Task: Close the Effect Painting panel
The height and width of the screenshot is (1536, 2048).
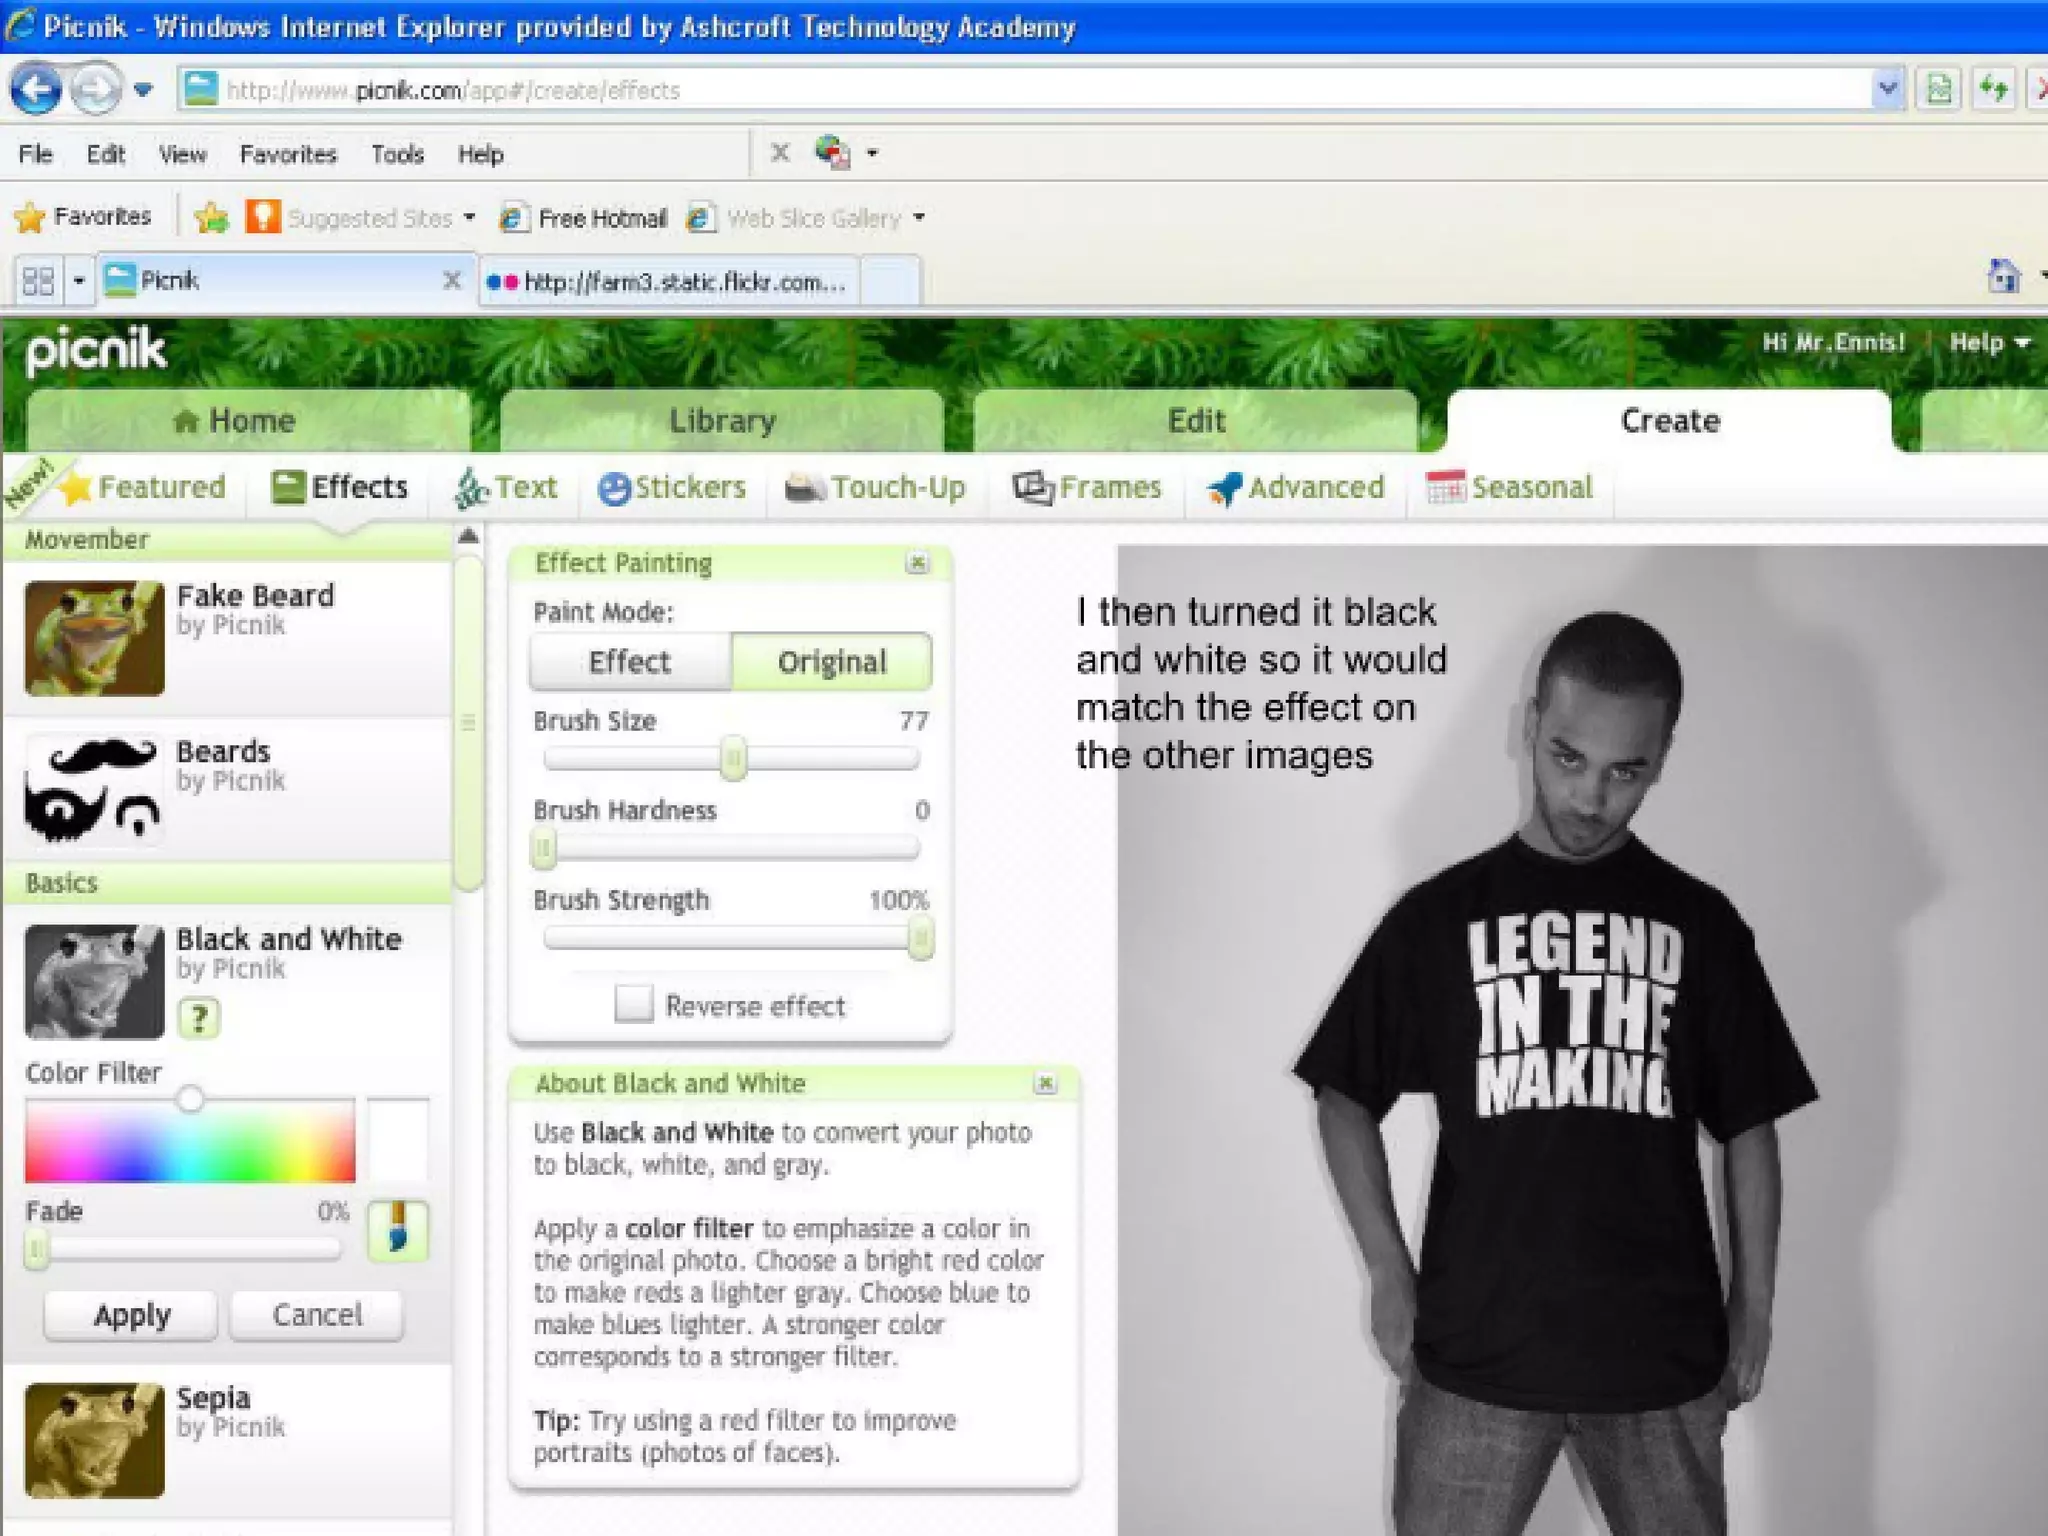Action: [x=917, y=563]
